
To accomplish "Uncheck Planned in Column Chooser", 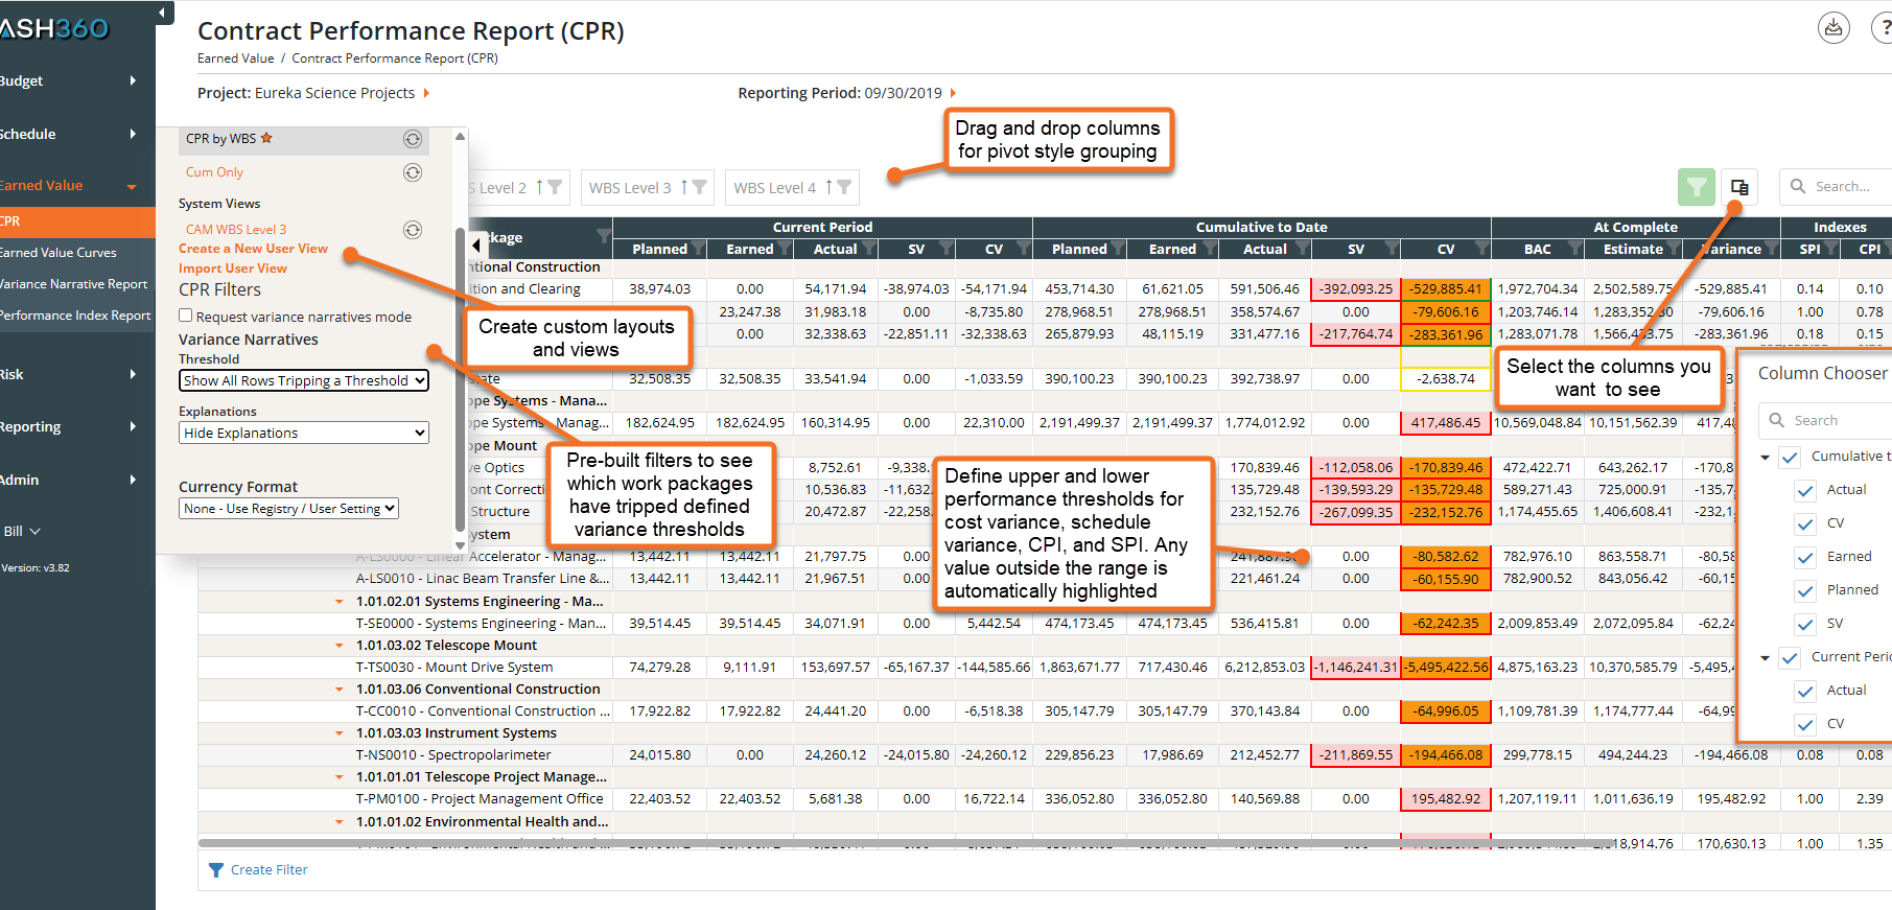I will coord(1805,591).
